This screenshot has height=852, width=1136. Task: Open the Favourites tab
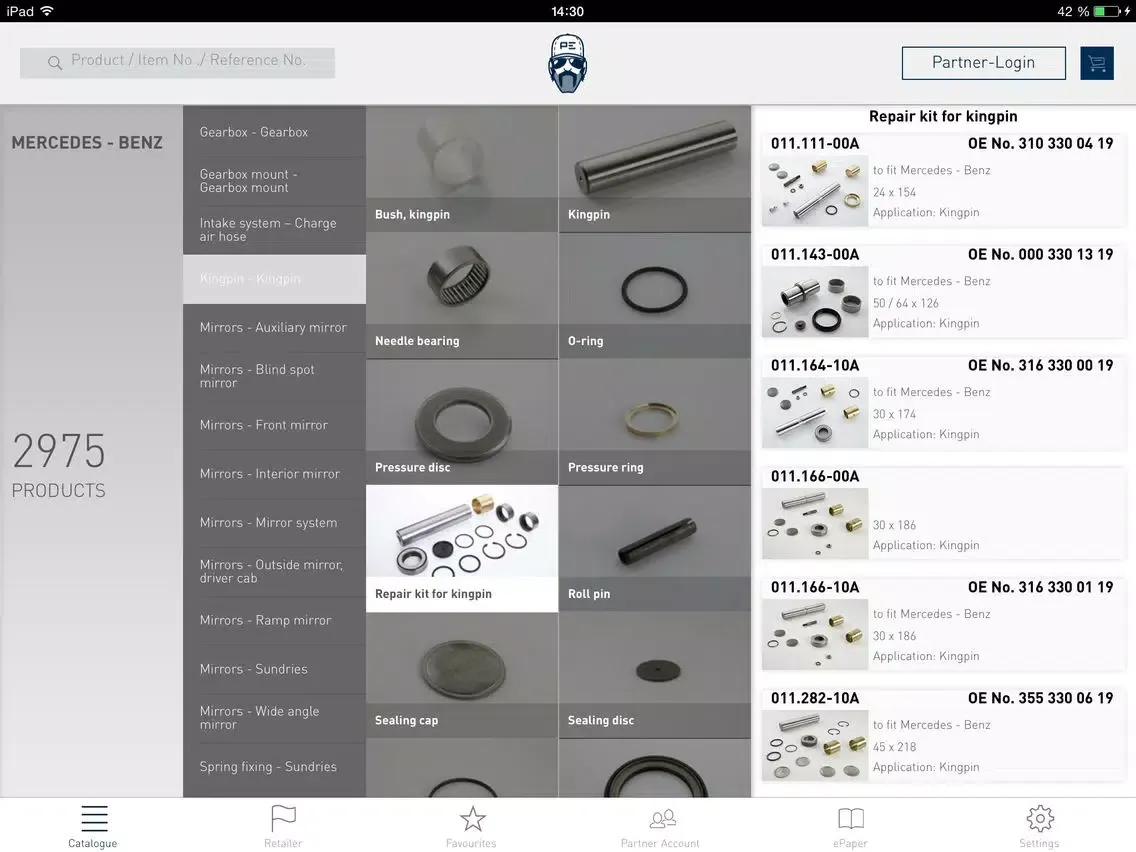[x=472, y=826]
